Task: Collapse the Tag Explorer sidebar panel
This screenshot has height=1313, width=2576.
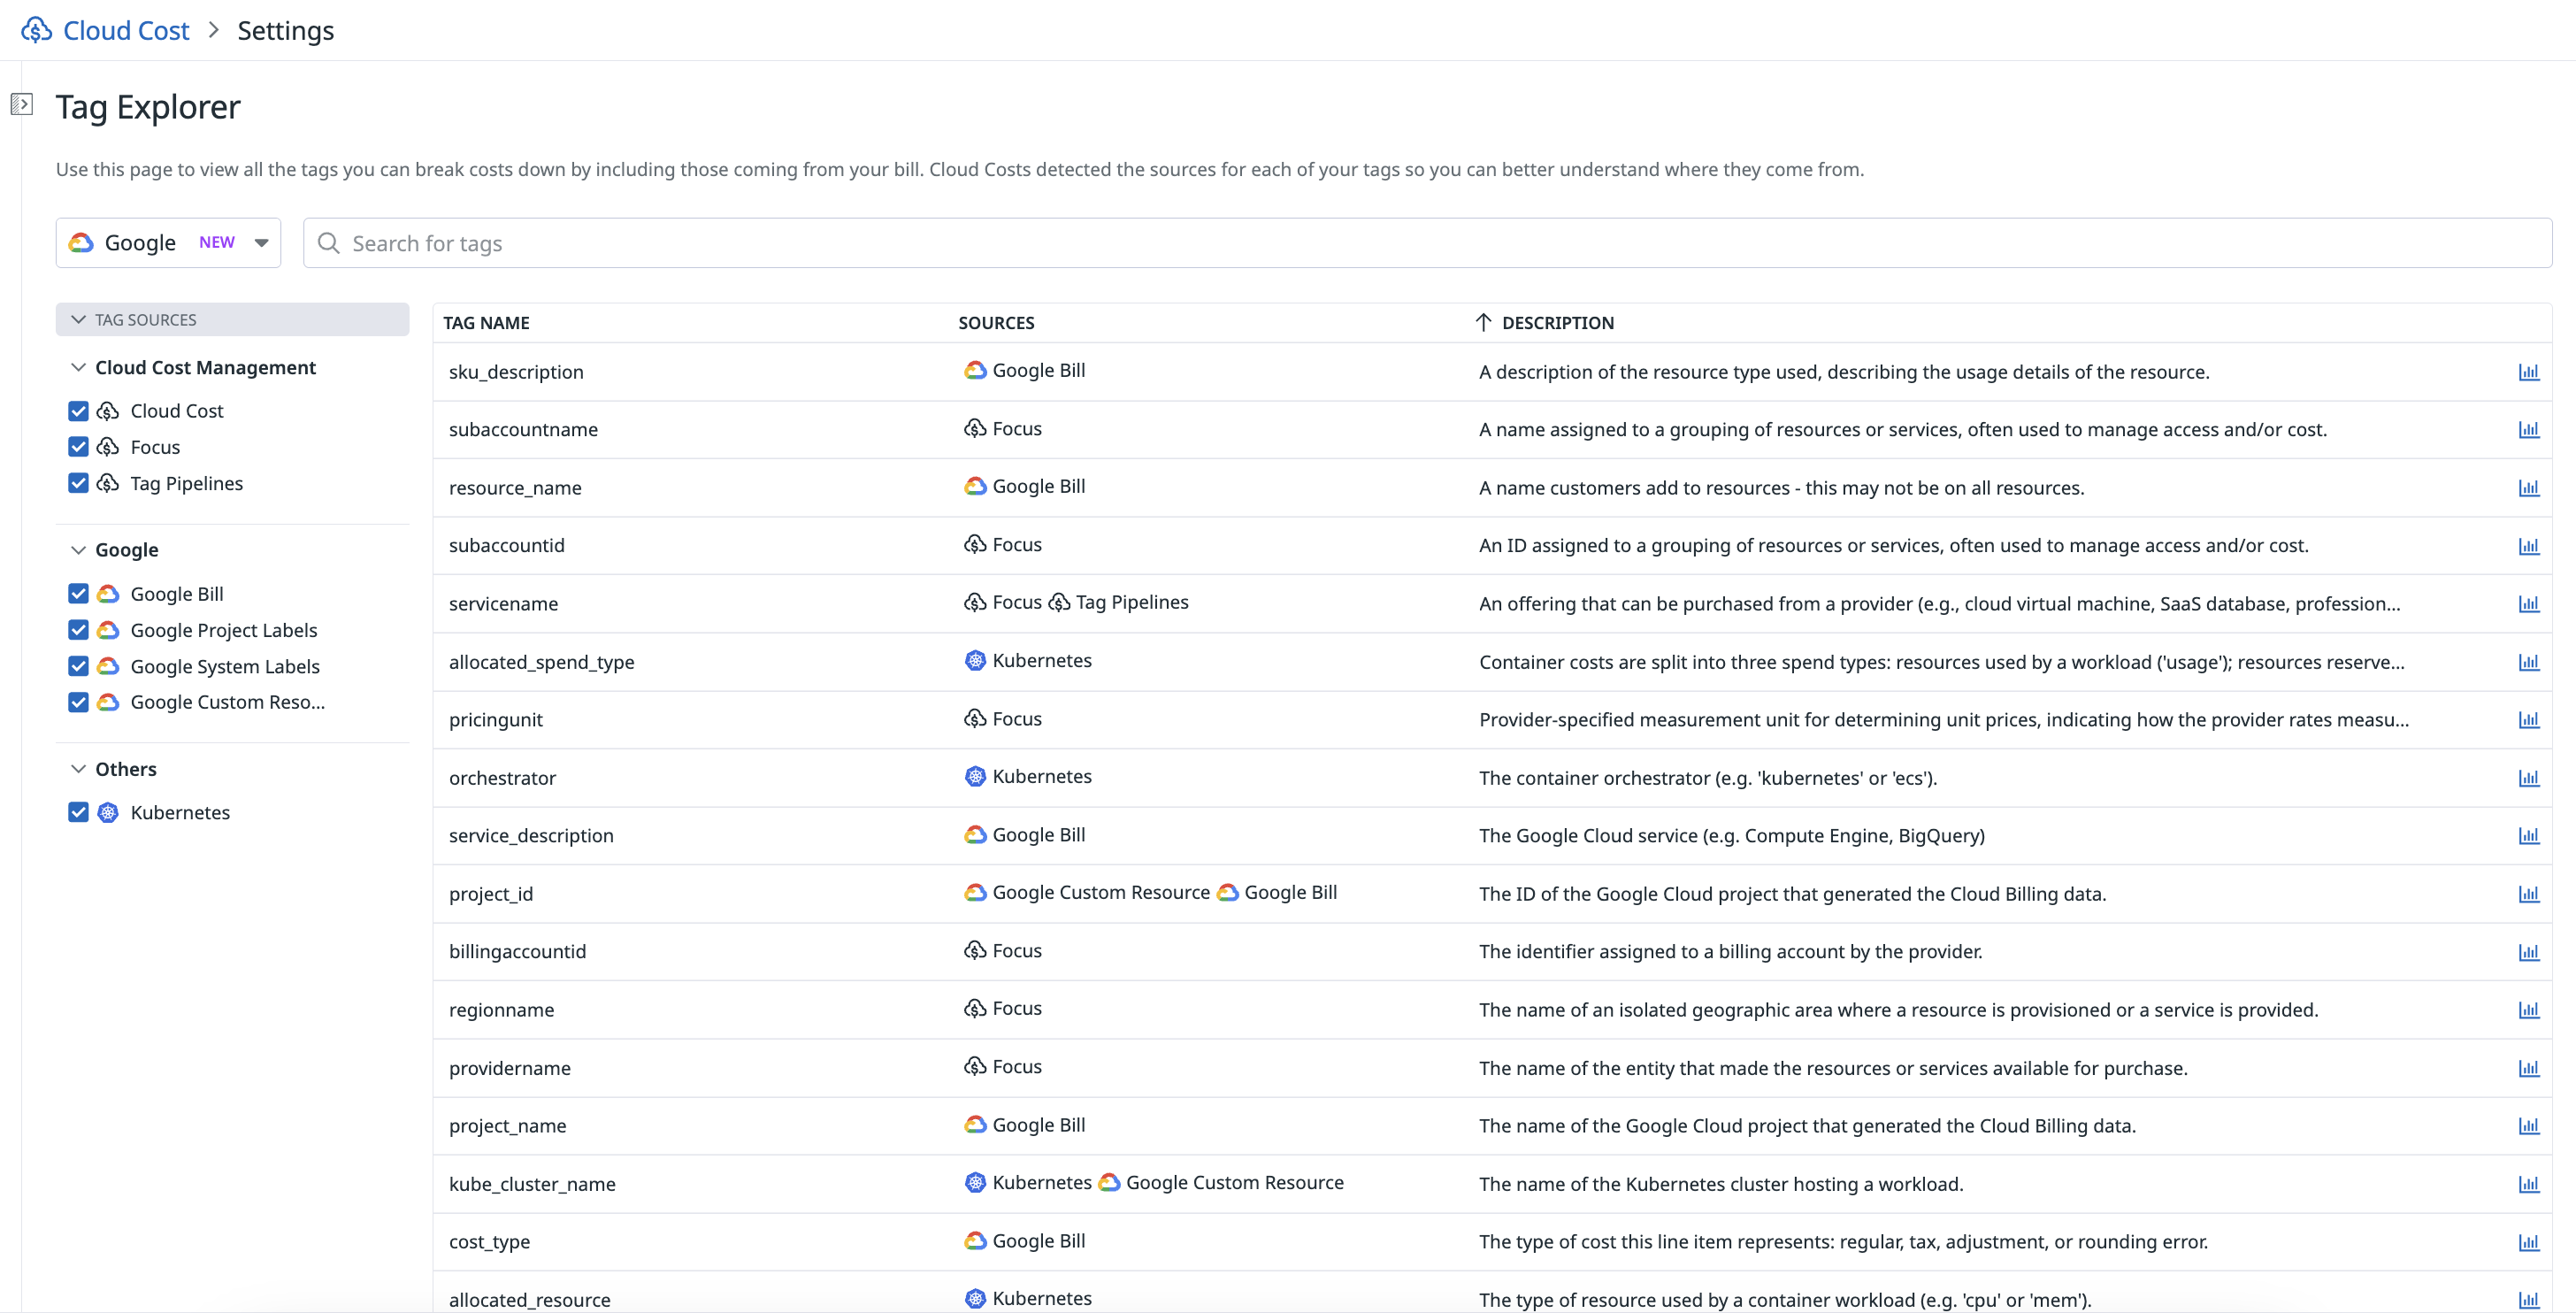Action: [x=21, y=103]
